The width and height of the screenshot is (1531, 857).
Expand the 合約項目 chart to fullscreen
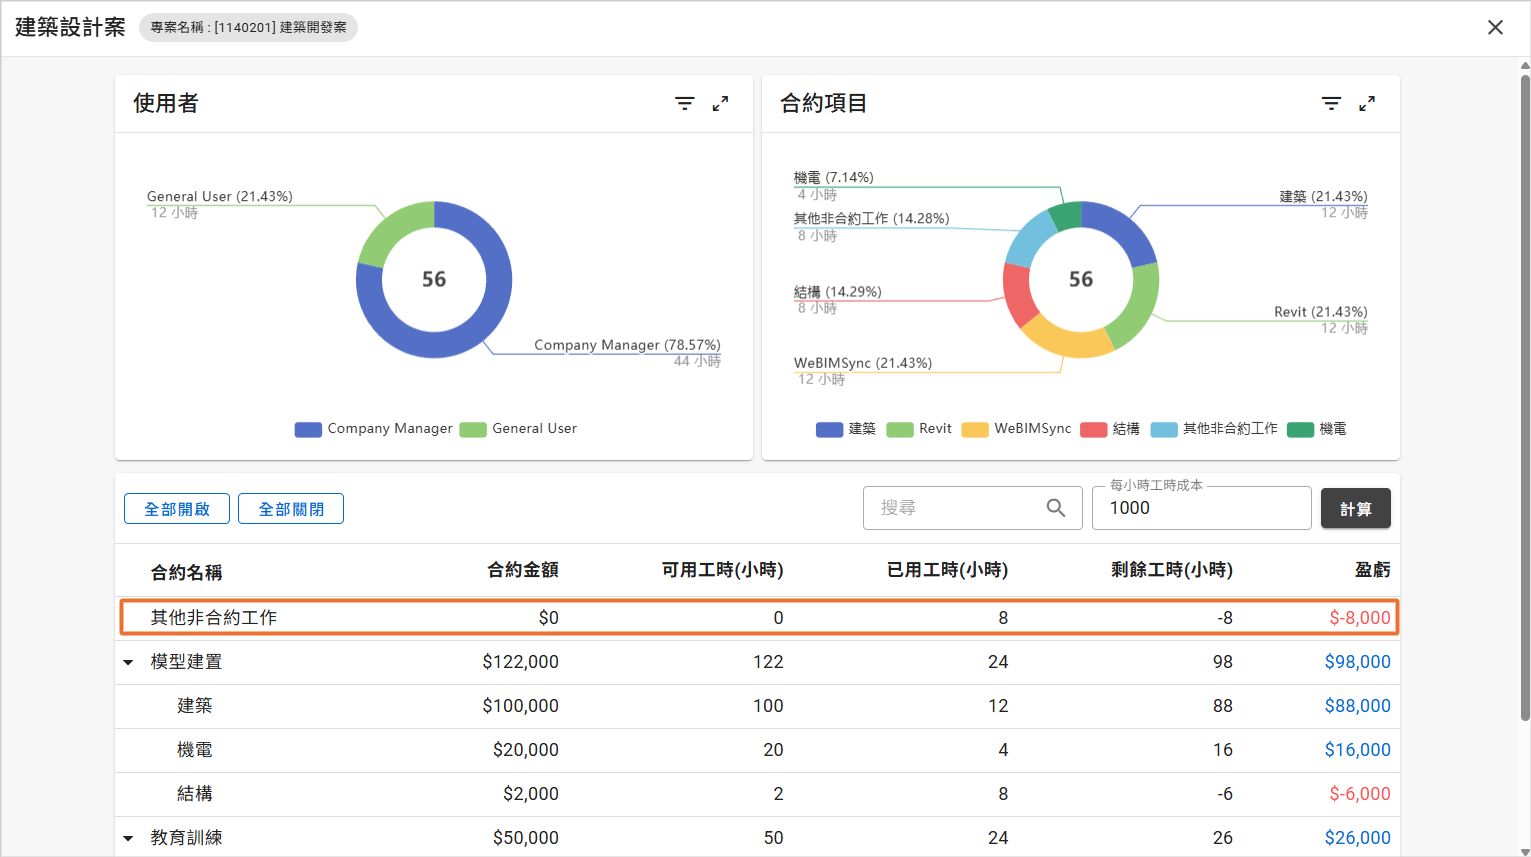pos(1367,103)
